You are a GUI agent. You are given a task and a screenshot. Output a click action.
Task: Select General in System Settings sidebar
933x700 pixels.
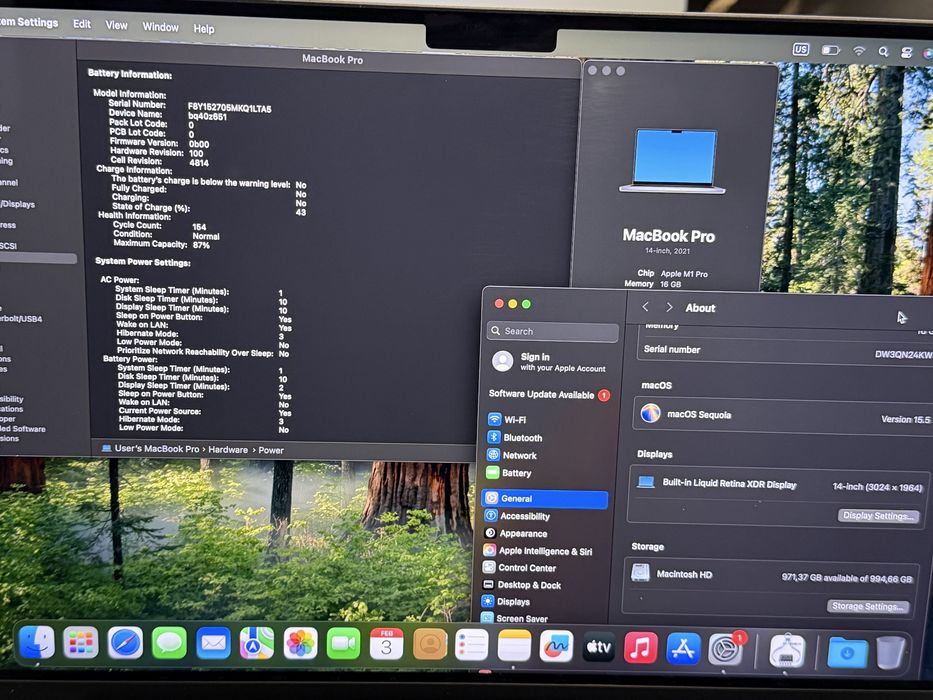[546, 499]
